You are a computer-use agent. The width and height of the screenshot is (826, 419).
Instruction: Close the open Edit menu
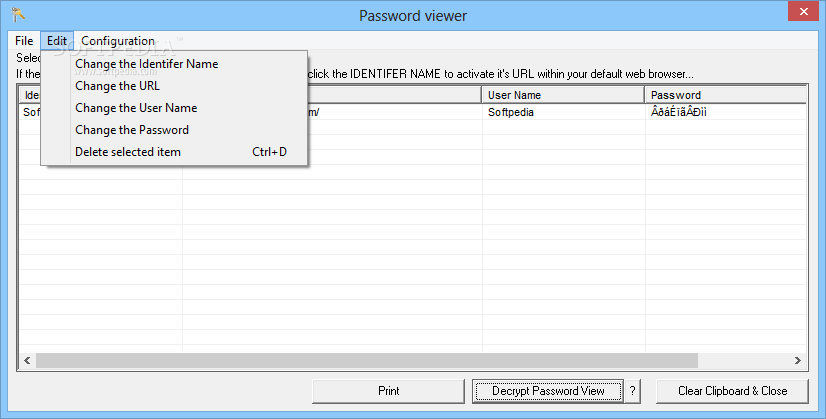click(x=57, y=41)
